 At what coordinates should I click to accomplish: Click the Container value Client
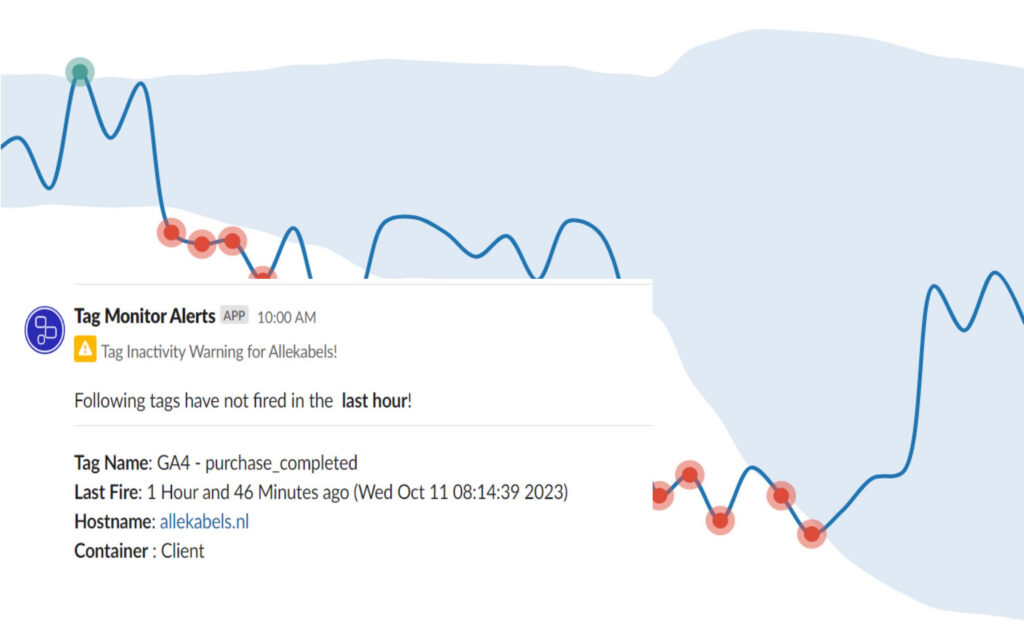(182, 550)
